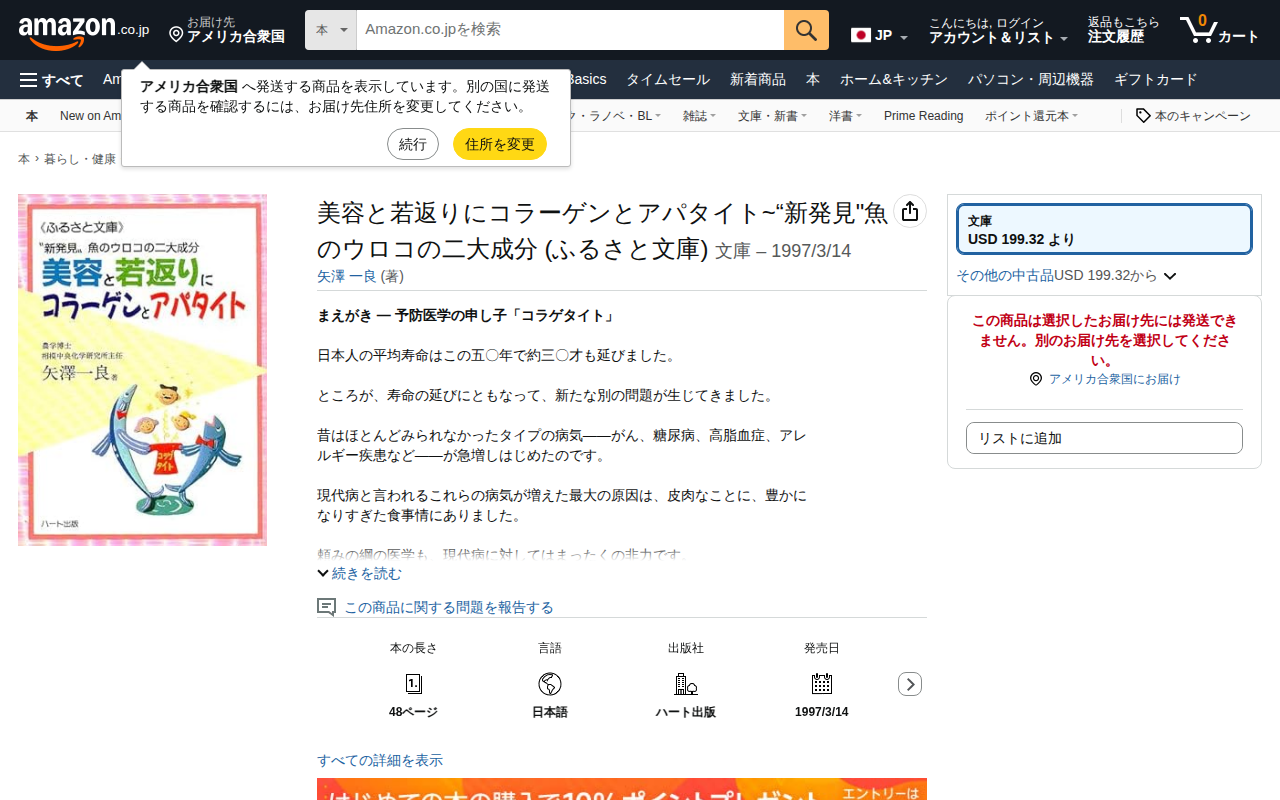Click the location pin near アメリカ合衆国にお届け
The image size is (1280, 800).
1036,379
